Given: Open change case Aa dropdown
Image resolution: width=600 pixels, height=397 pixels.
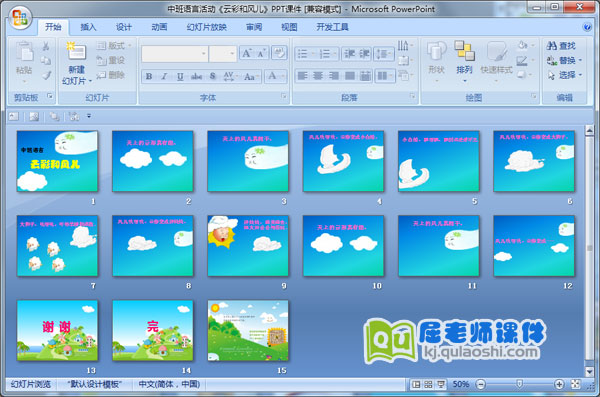Looking at the screenshot, I should tap(251, 76).
